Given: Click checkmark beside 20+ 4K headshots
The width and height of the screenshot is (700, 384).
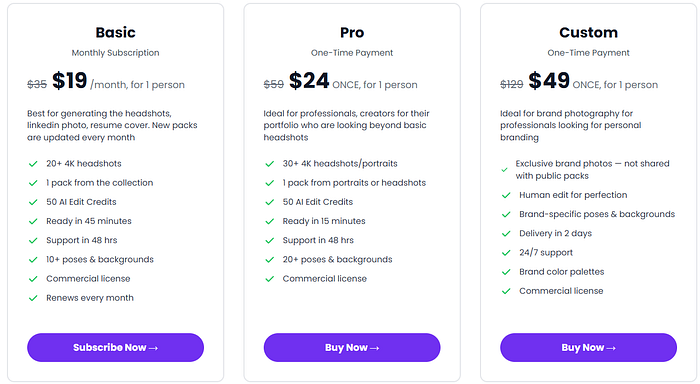Looking at the screenshot, I should pos(33,164).
